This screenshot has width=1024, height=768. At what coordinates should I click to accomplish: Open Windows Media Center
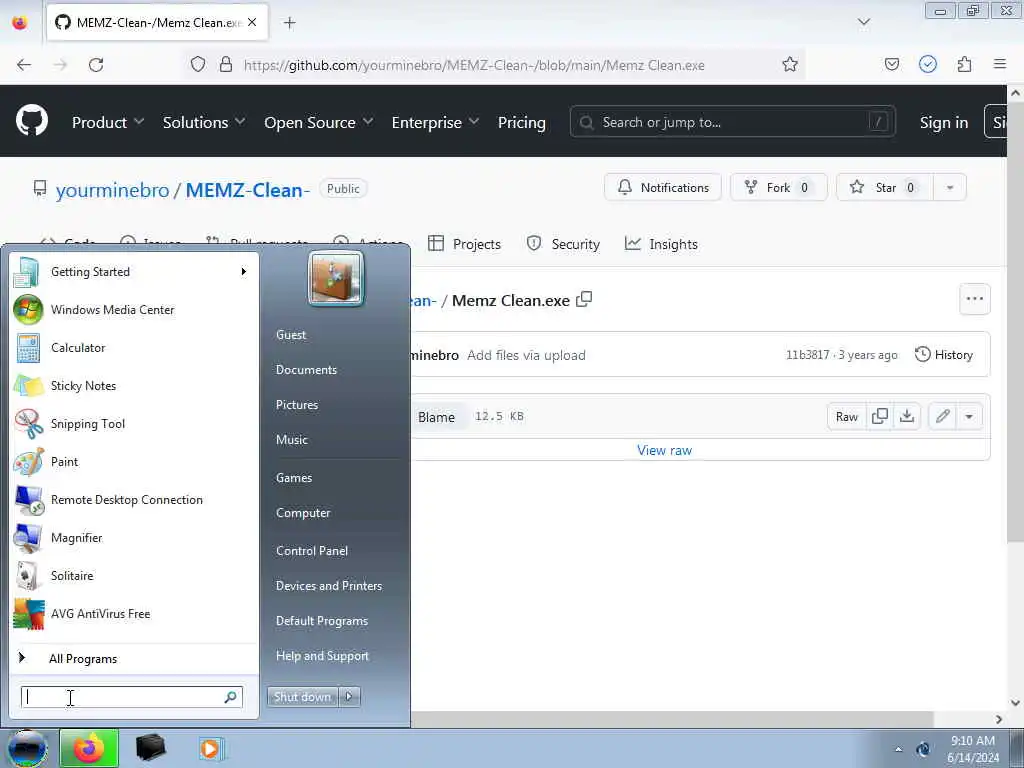[133, 310]
